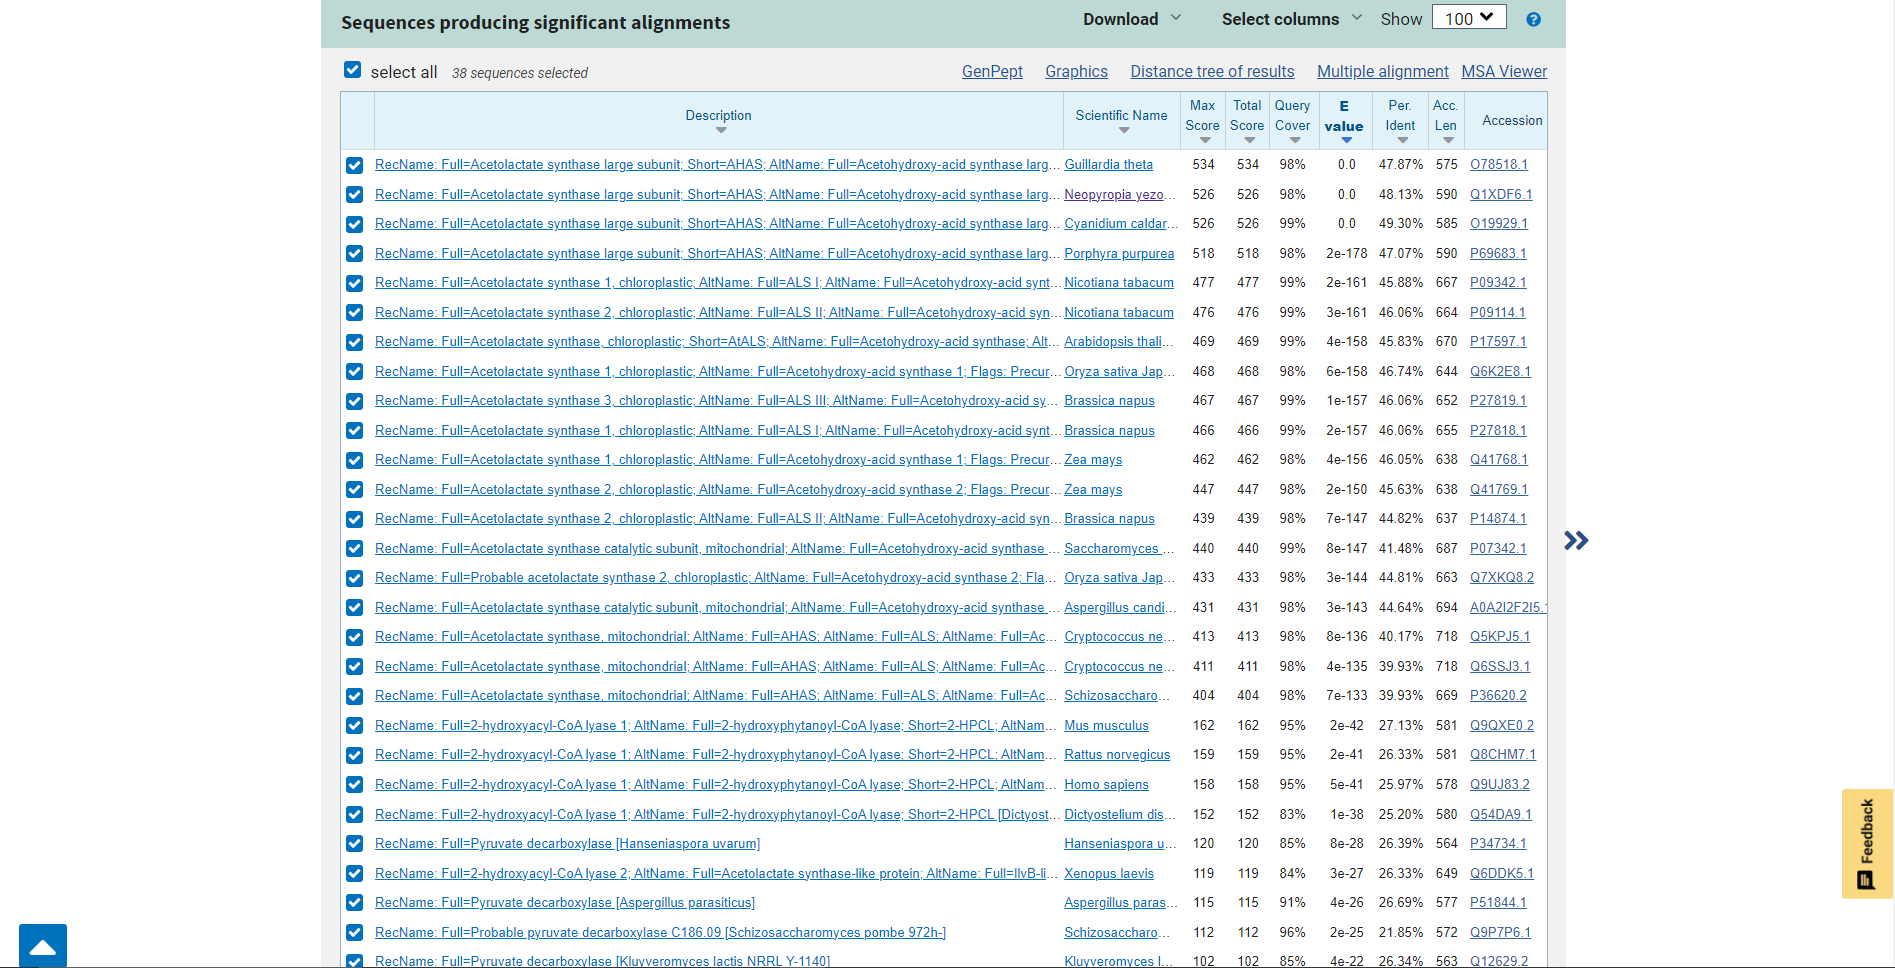Click the scroll-to-top arrow button
Screen dimensions: 1895x968
43,946
